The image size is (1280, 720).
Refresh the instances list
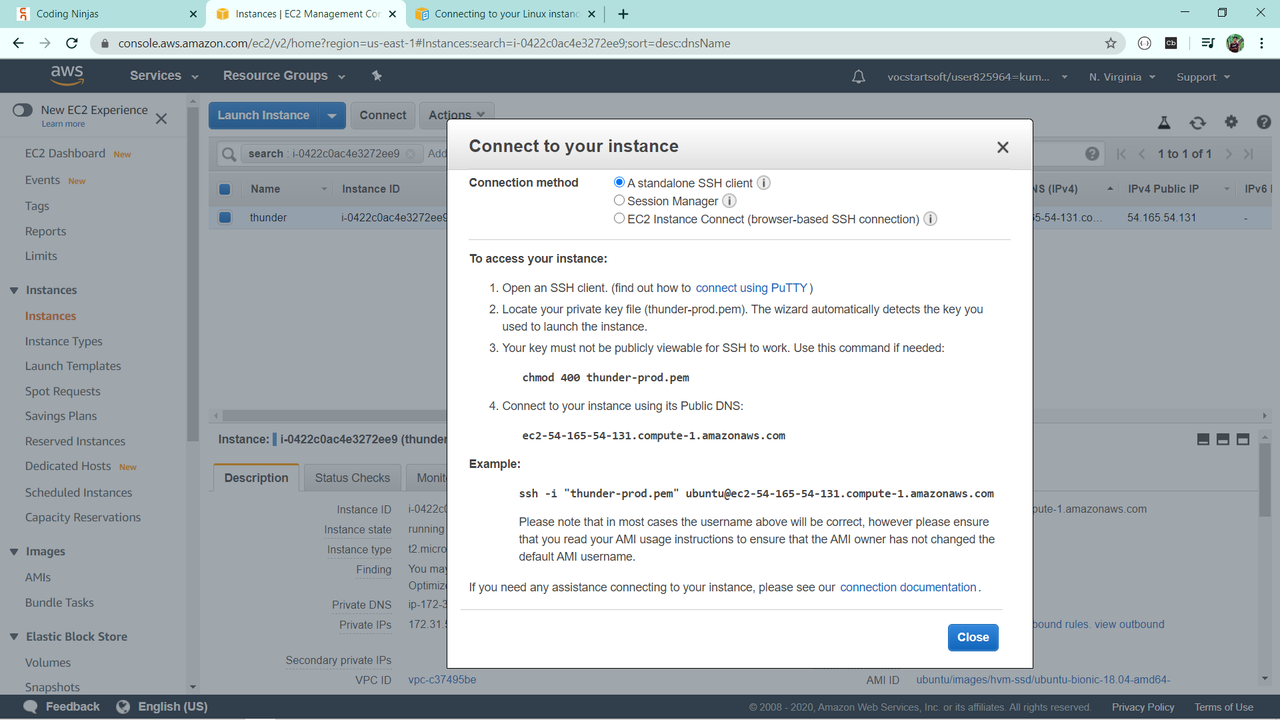point(1197,122)
